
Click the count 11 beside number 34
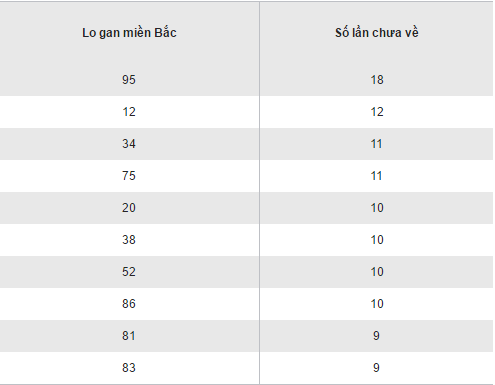pyautogui.click(x=377, y=144)
